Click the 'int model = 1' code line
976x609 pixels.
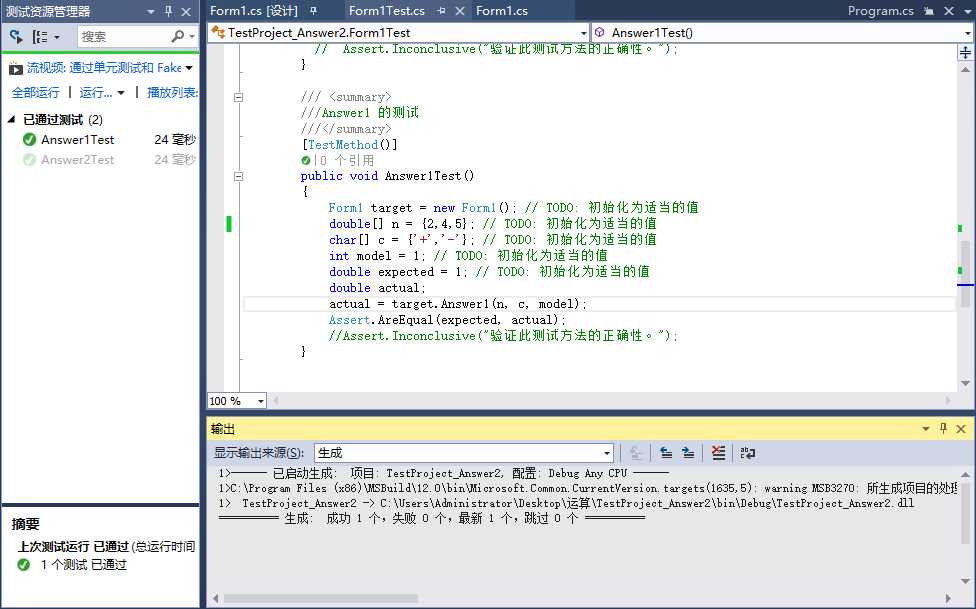468,256
